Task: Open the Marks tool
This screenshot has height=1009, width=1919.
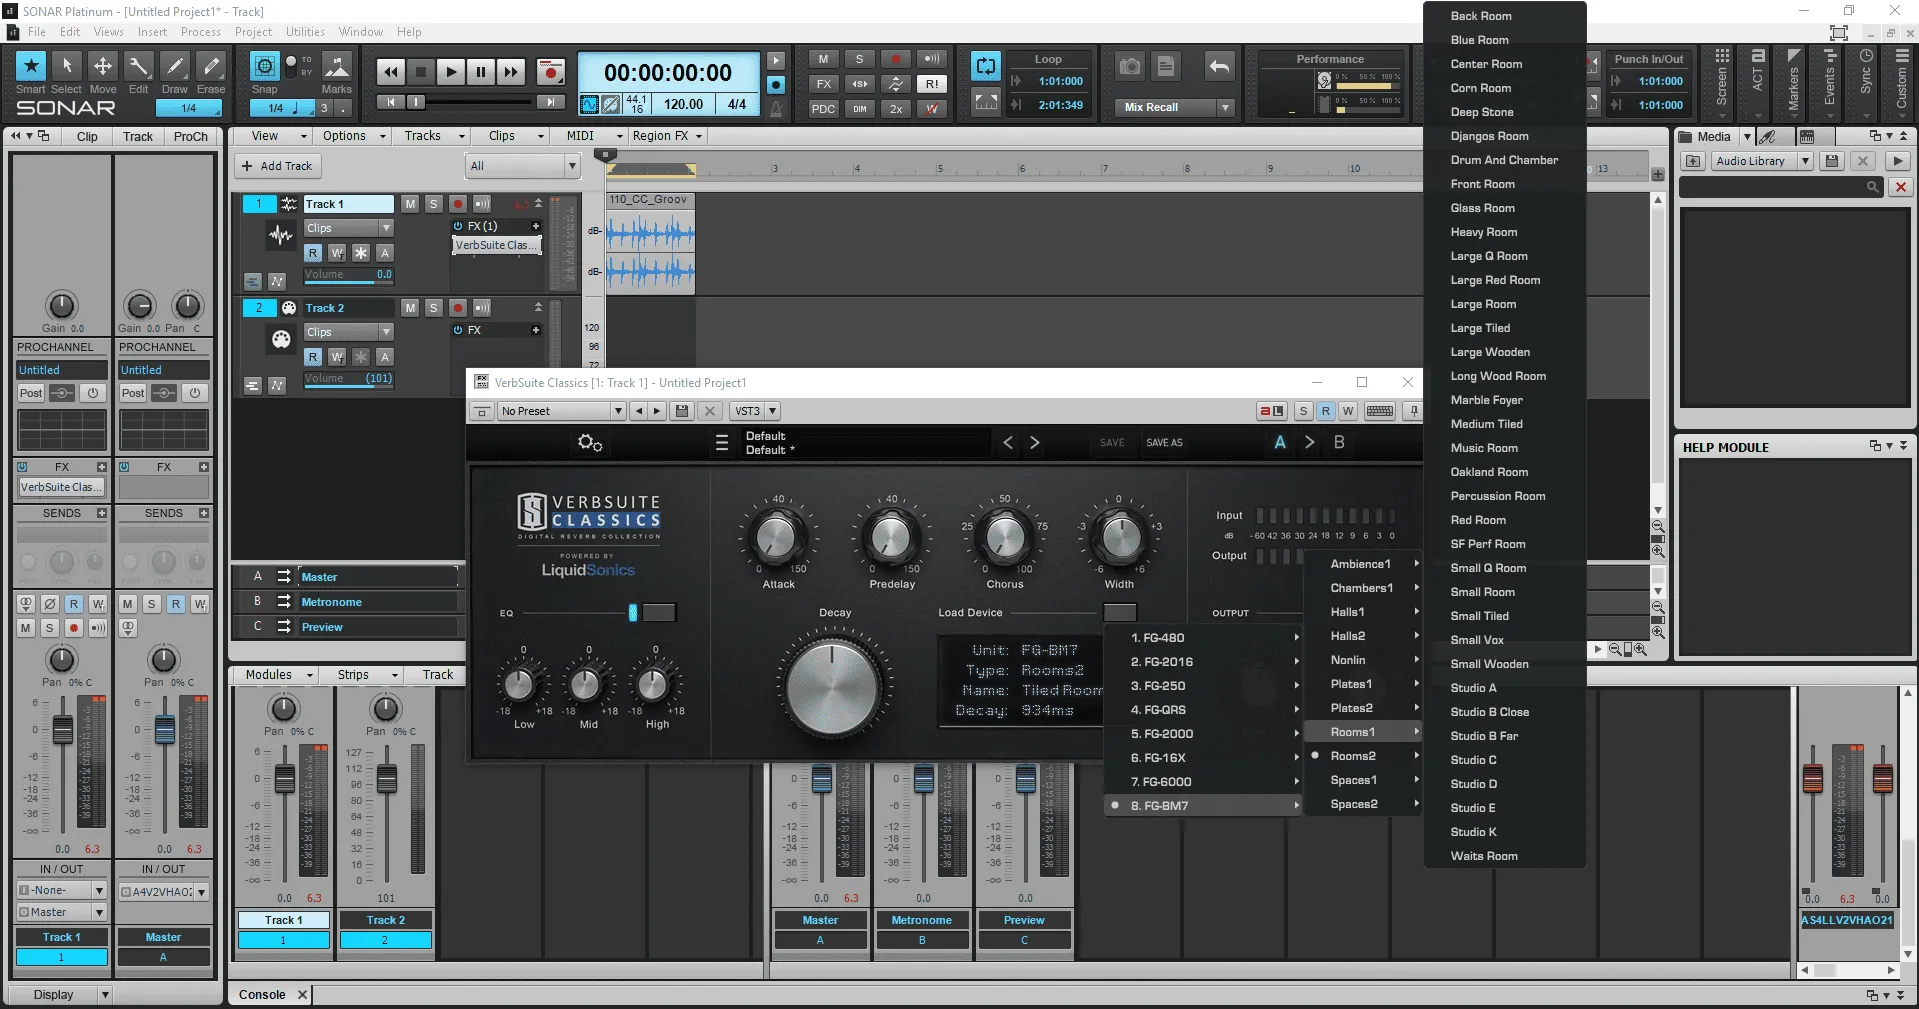Action: pos(337,66)
